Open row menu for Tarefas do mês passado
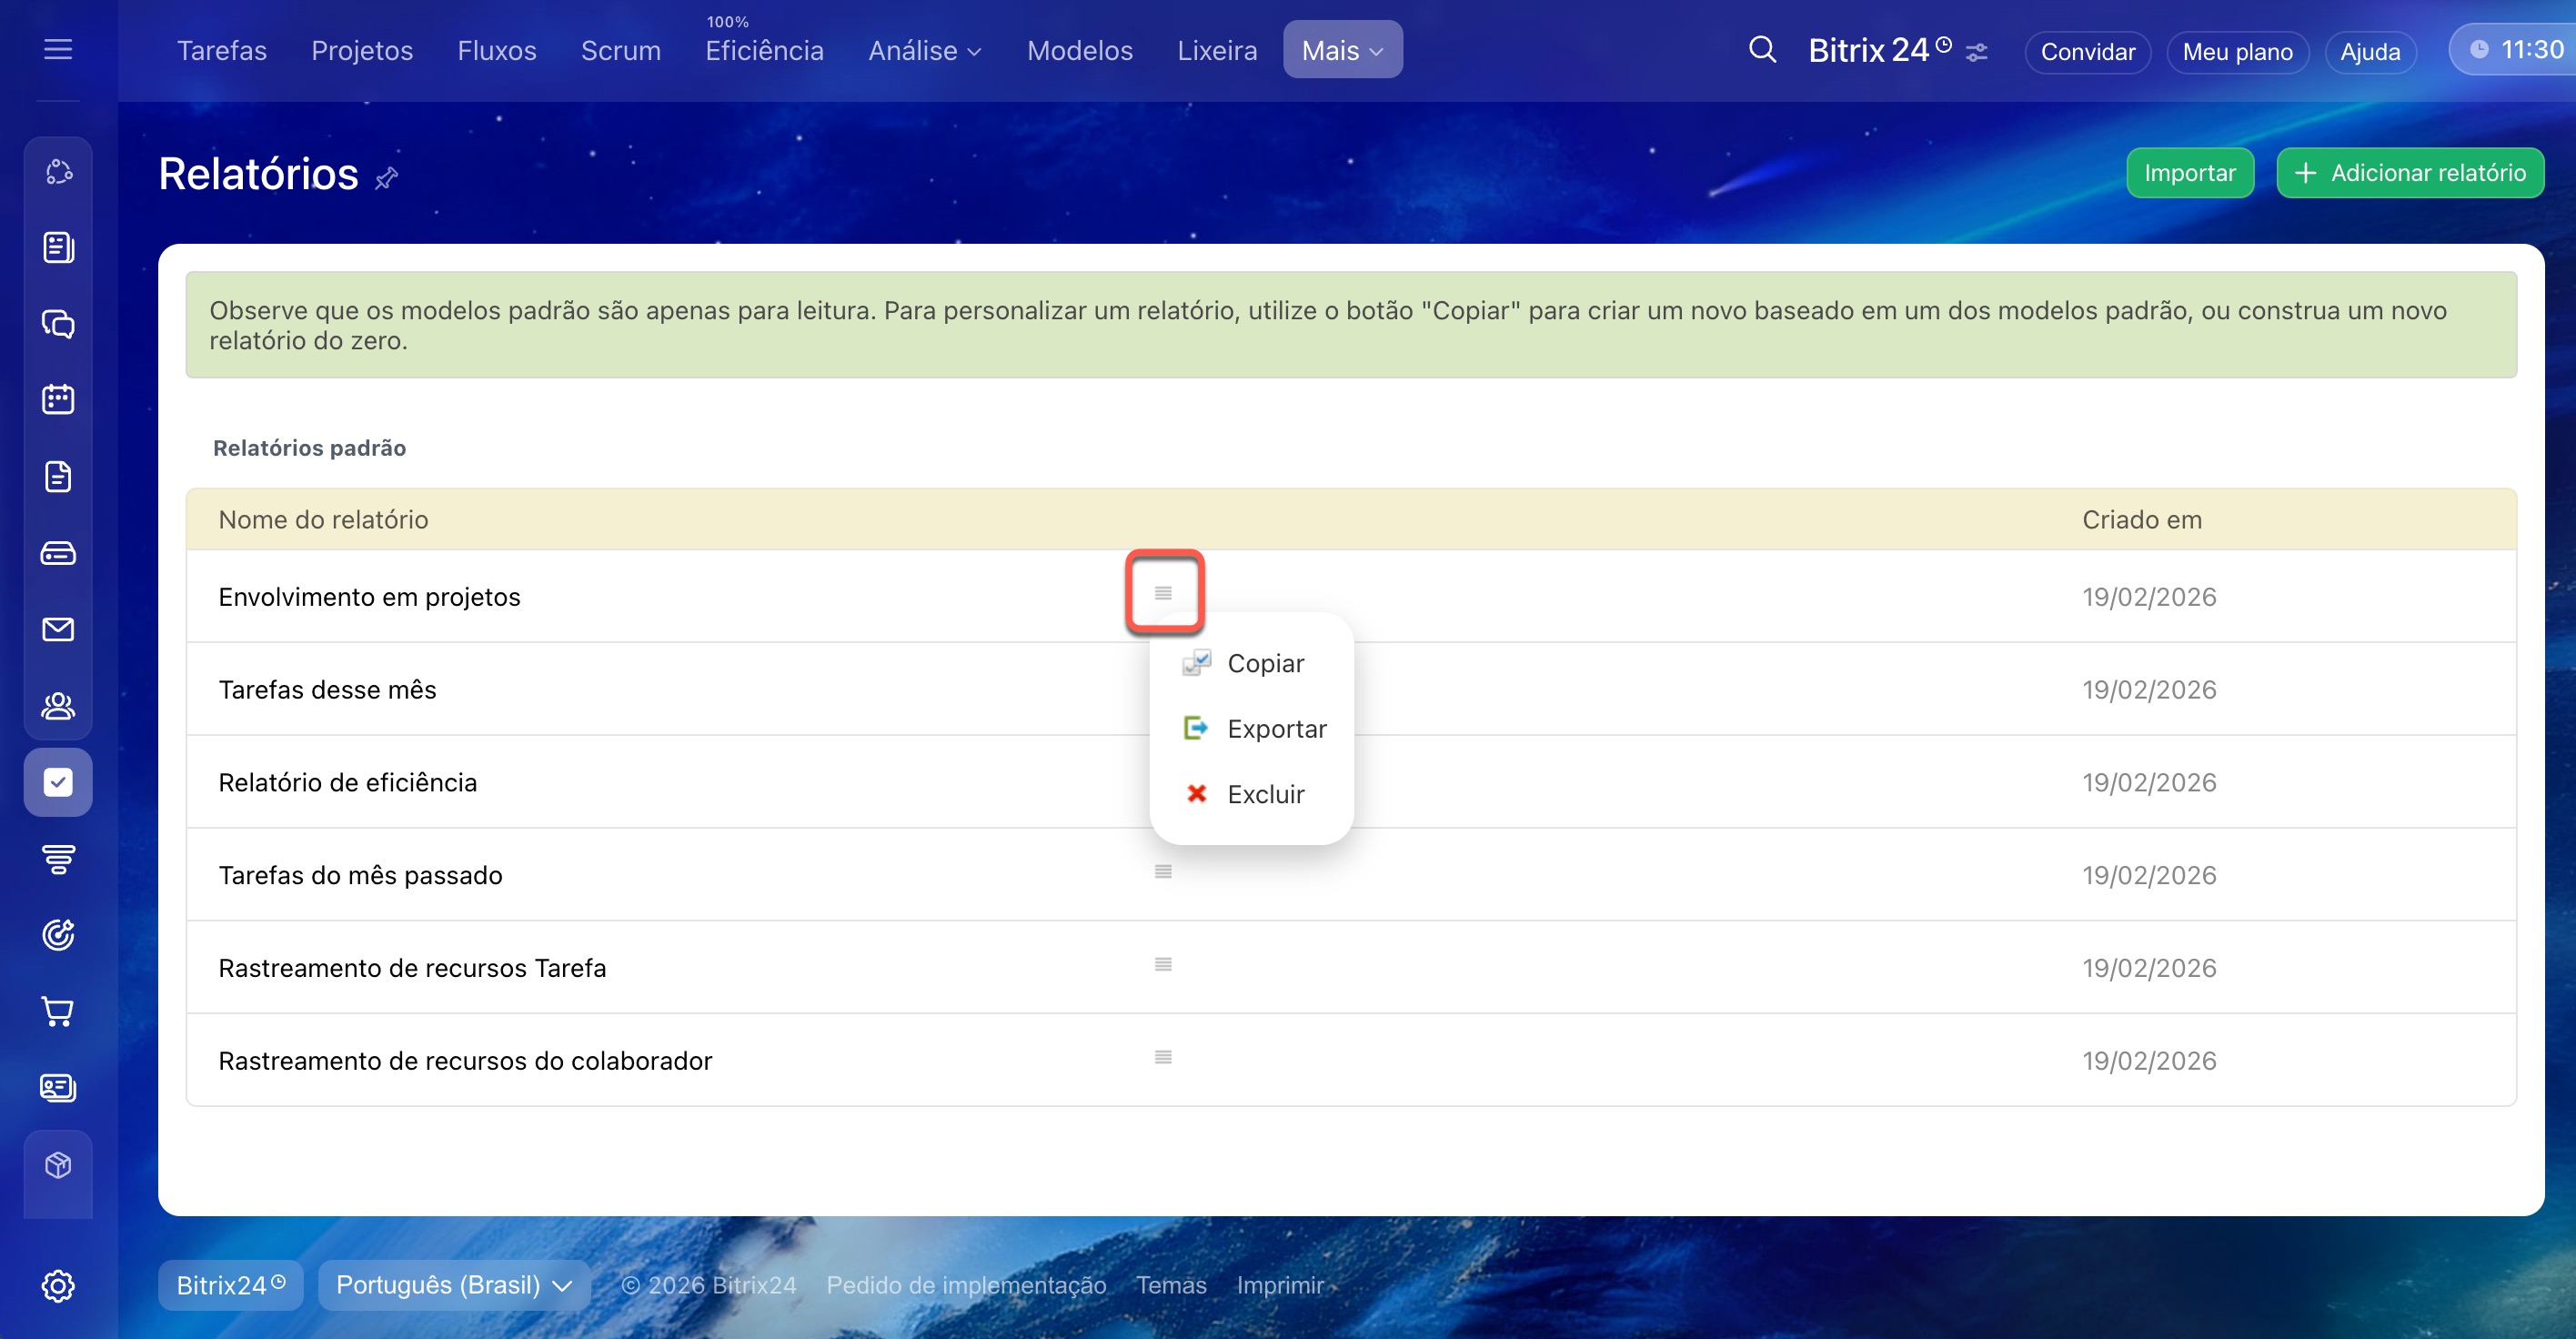 (x=1162, y=872)
